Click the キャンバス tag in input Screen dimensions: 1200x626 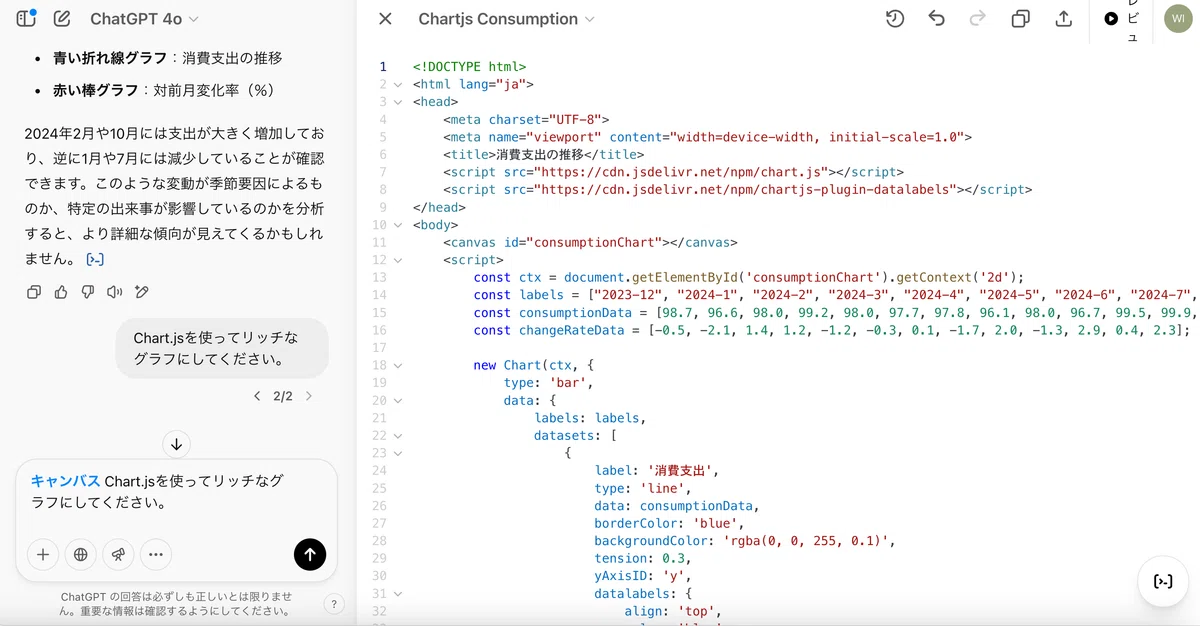65,481
